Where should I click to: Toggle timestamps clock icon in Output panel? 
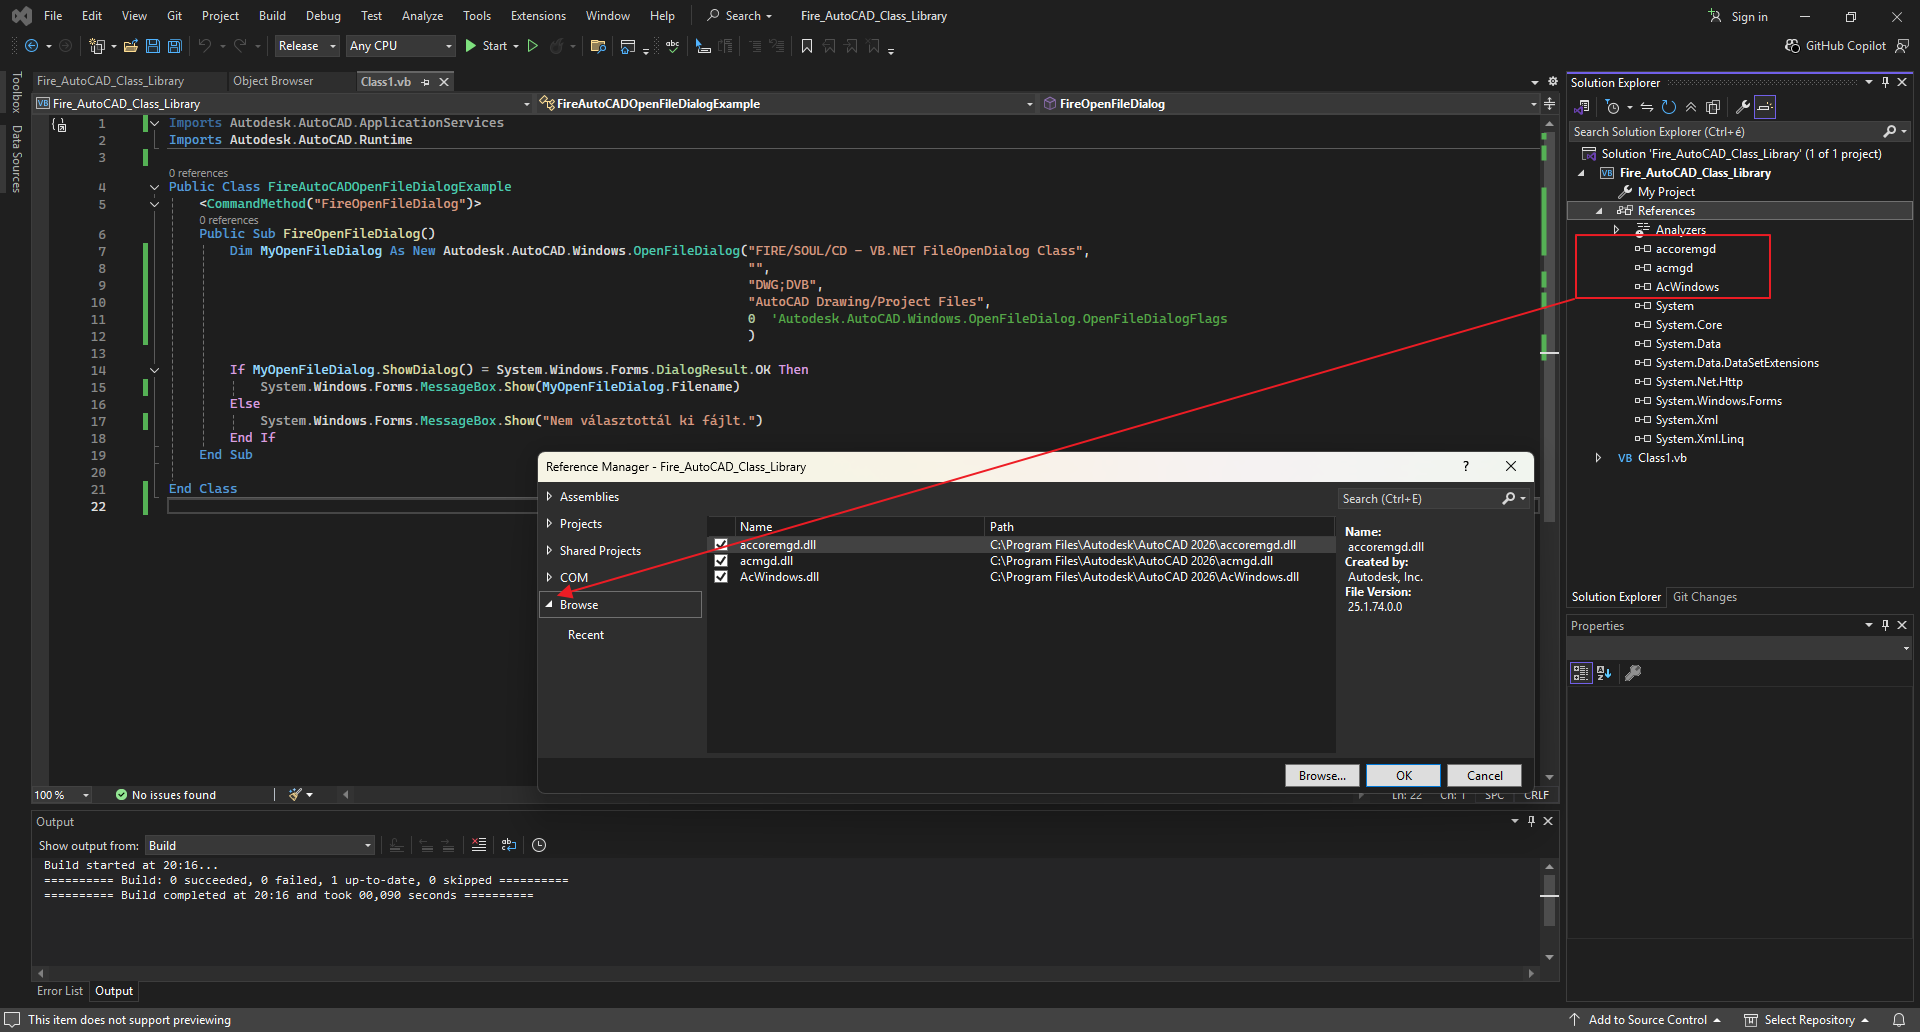coord(539,845)
